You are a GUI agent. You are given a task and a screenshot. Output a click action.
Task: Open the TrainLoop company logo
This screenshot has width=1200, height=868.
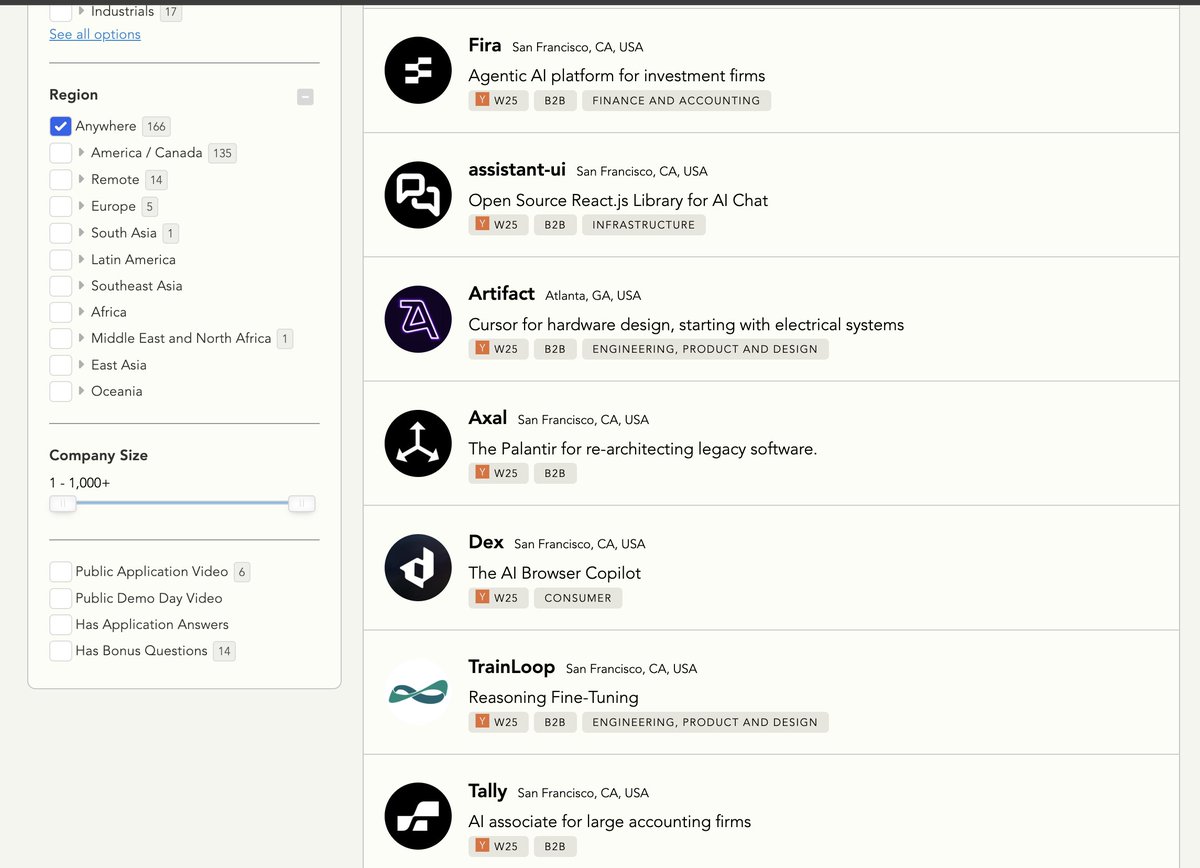click(418, 692)
